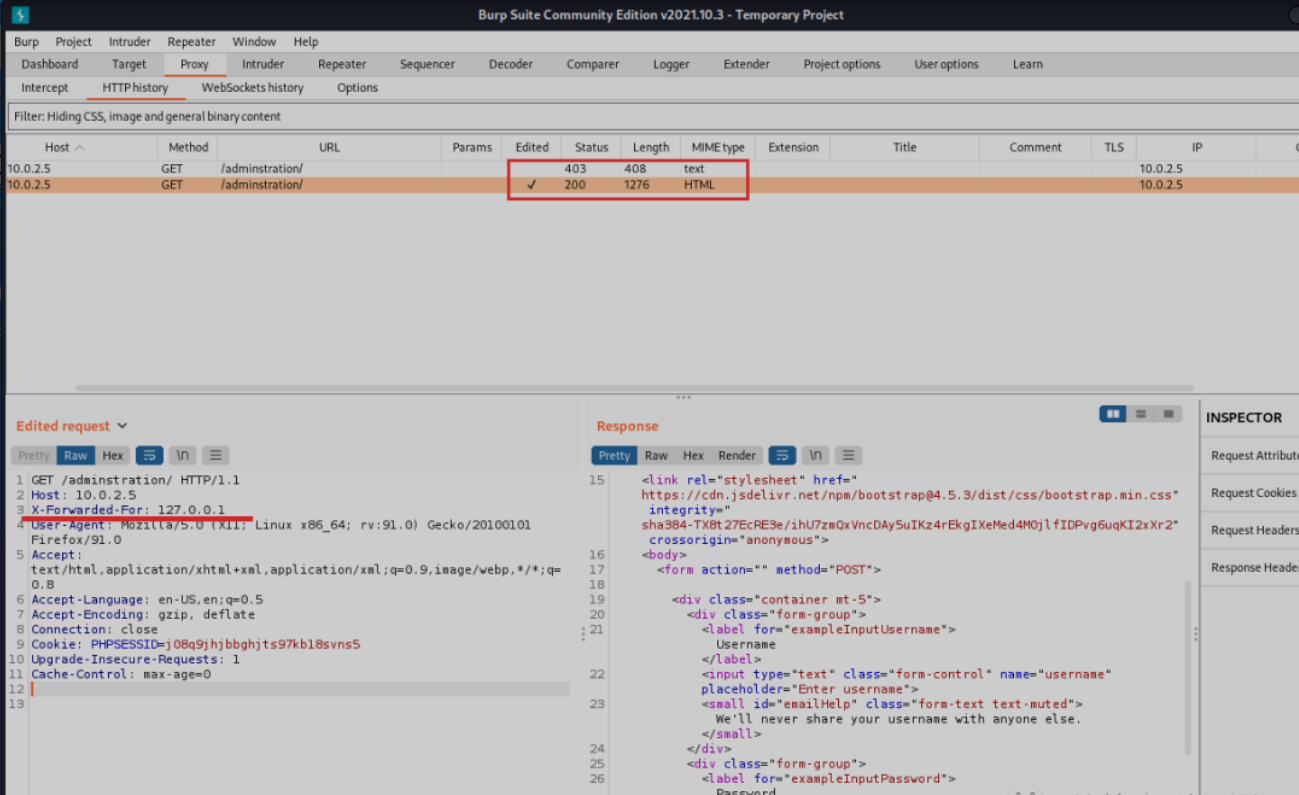Open the Burp menu
Image resolution: width=1299 pixels, height=795 pixels.
(26, 41)
